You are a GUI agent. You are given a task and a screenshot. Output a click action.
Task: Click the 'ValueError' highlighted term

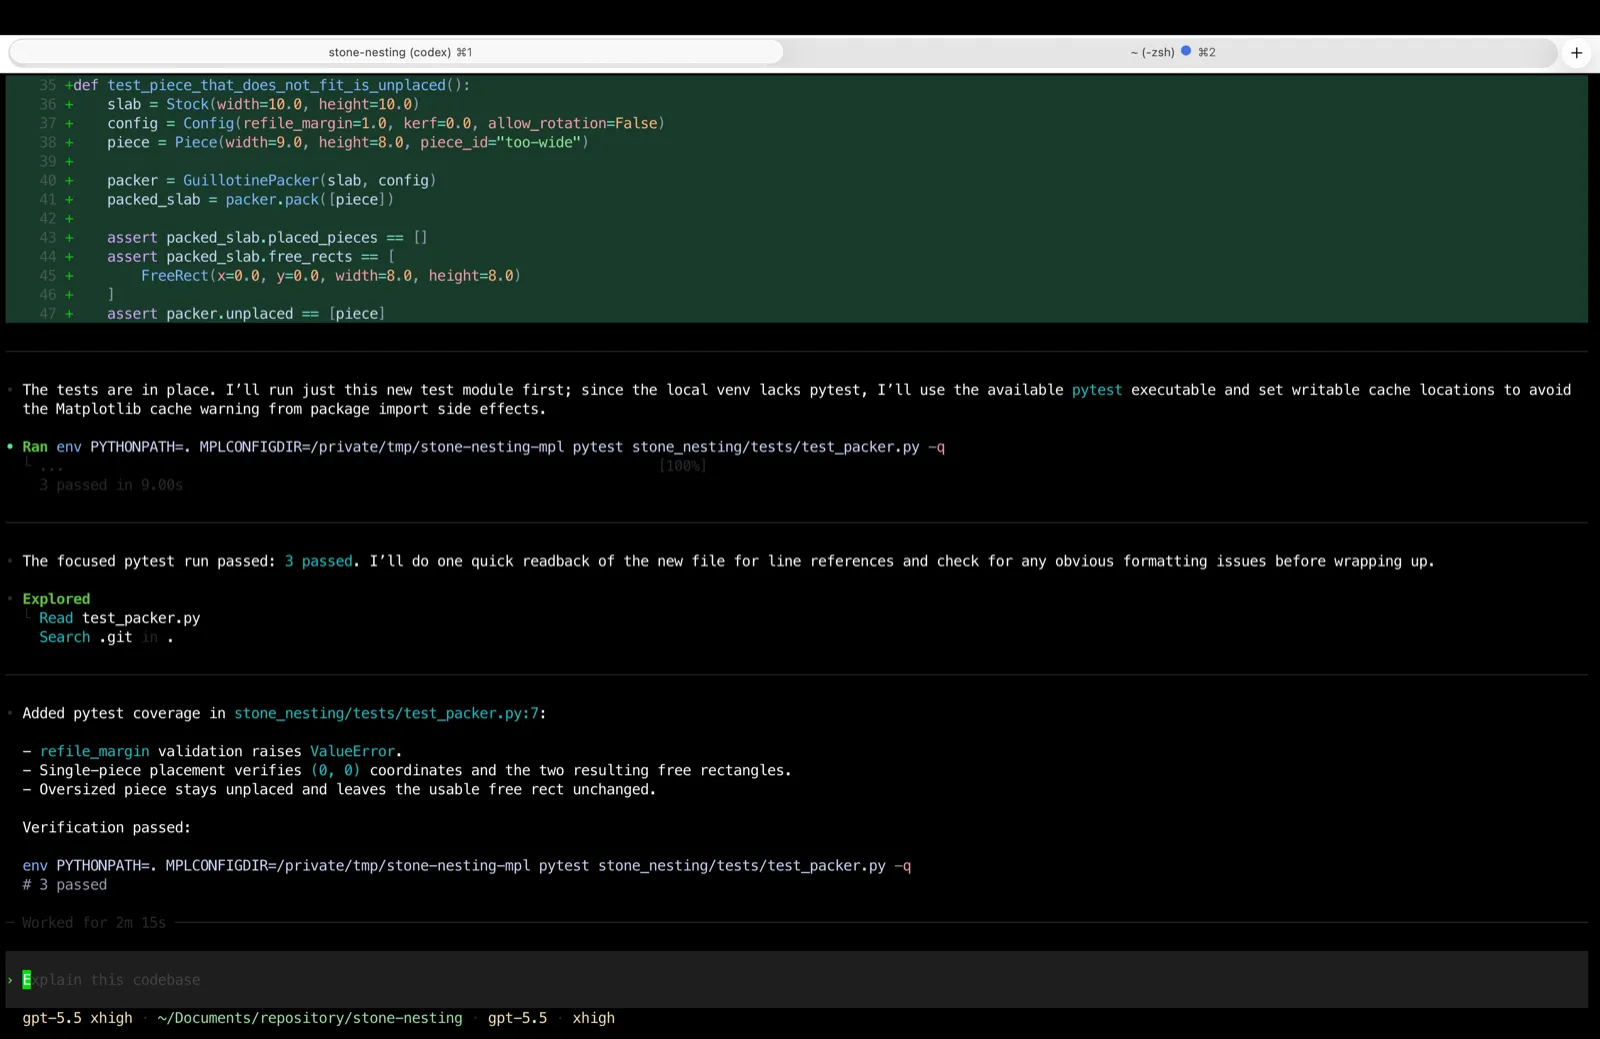(352, 751)
